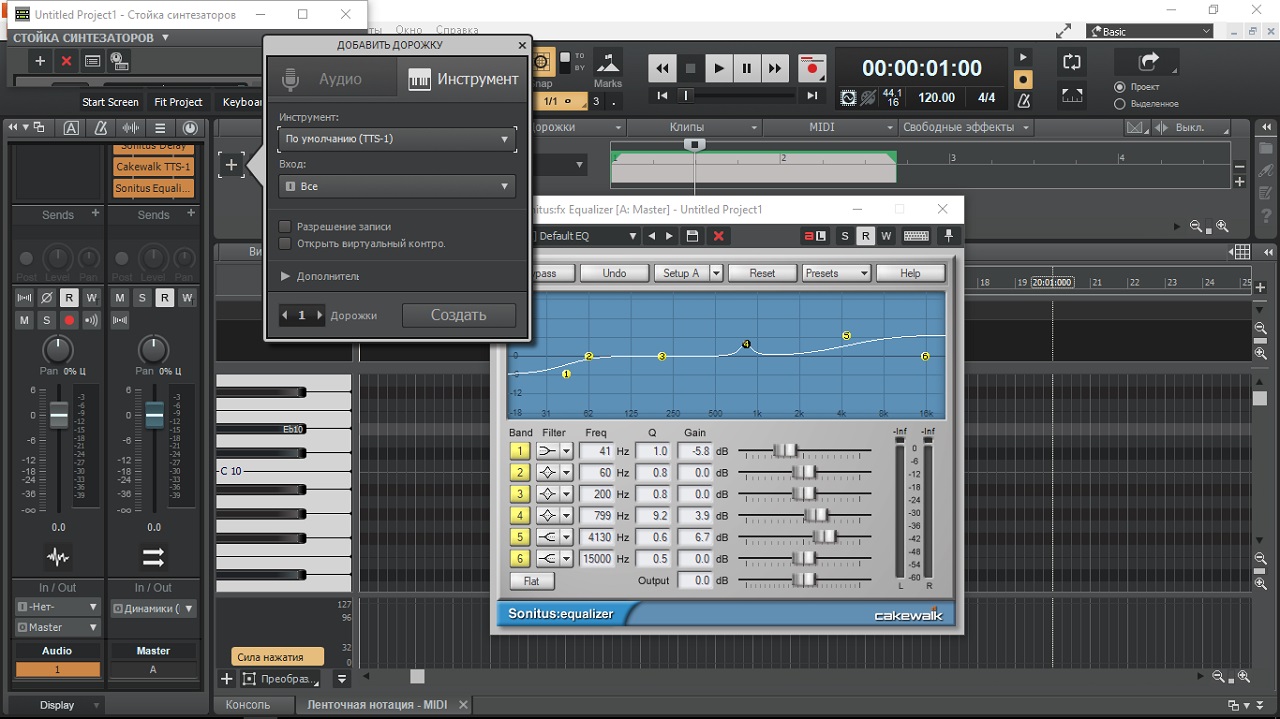Screen dimensions: 1280x719
Task: Click the red X delete preset icon
Action: click(717, 236)
